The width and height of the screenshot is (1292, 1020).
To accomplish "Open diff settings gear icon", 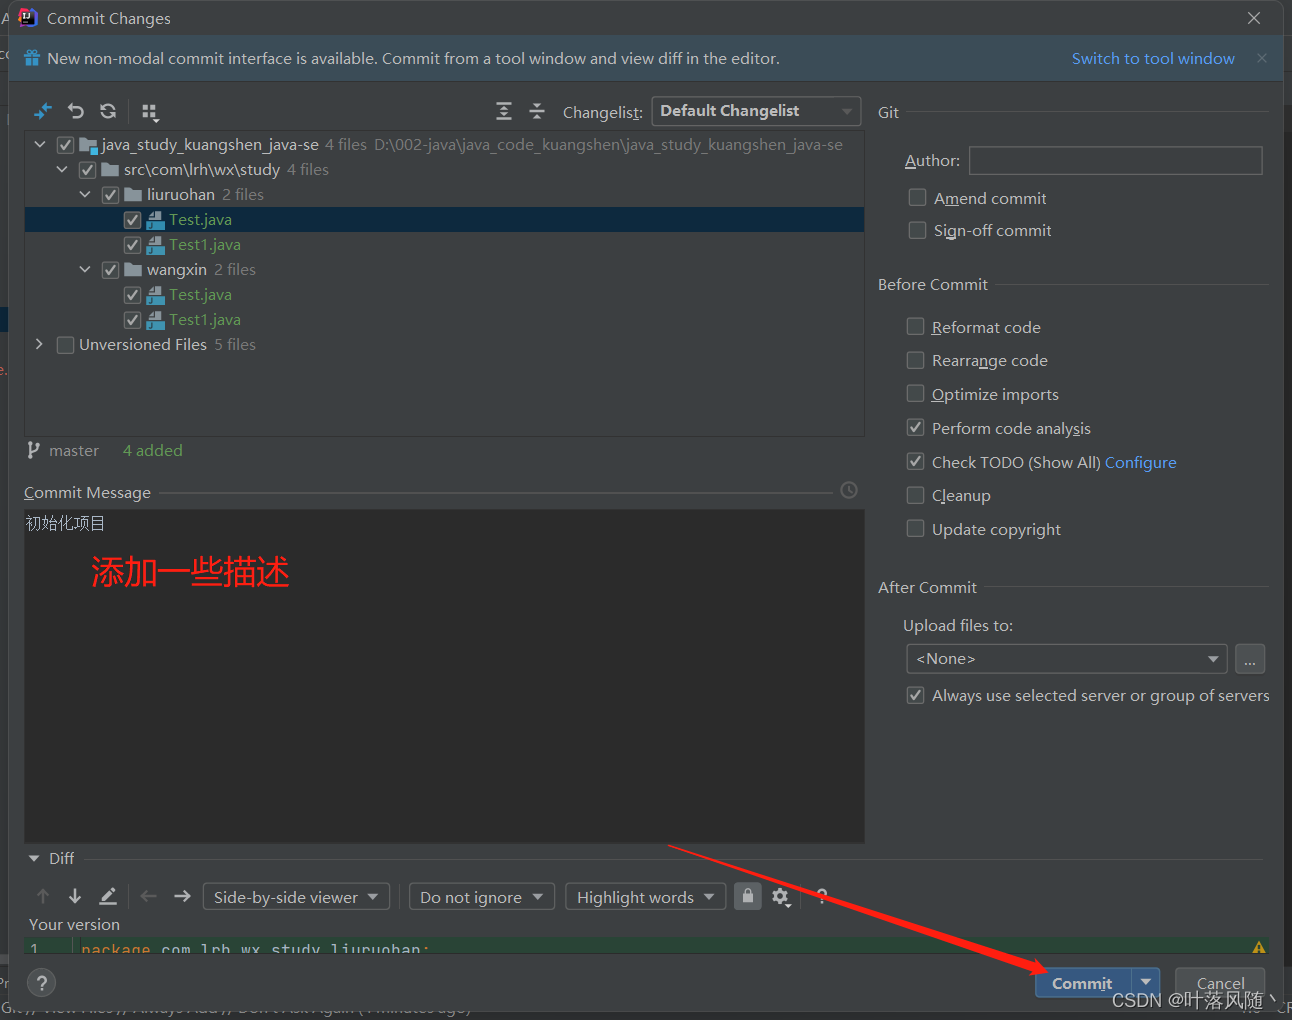I will (781, 897).
